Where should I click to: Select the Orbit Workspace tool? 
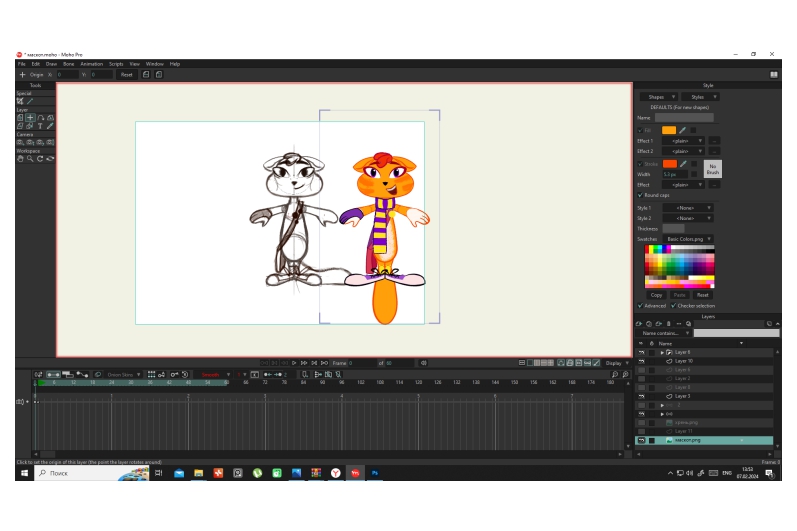50,159
